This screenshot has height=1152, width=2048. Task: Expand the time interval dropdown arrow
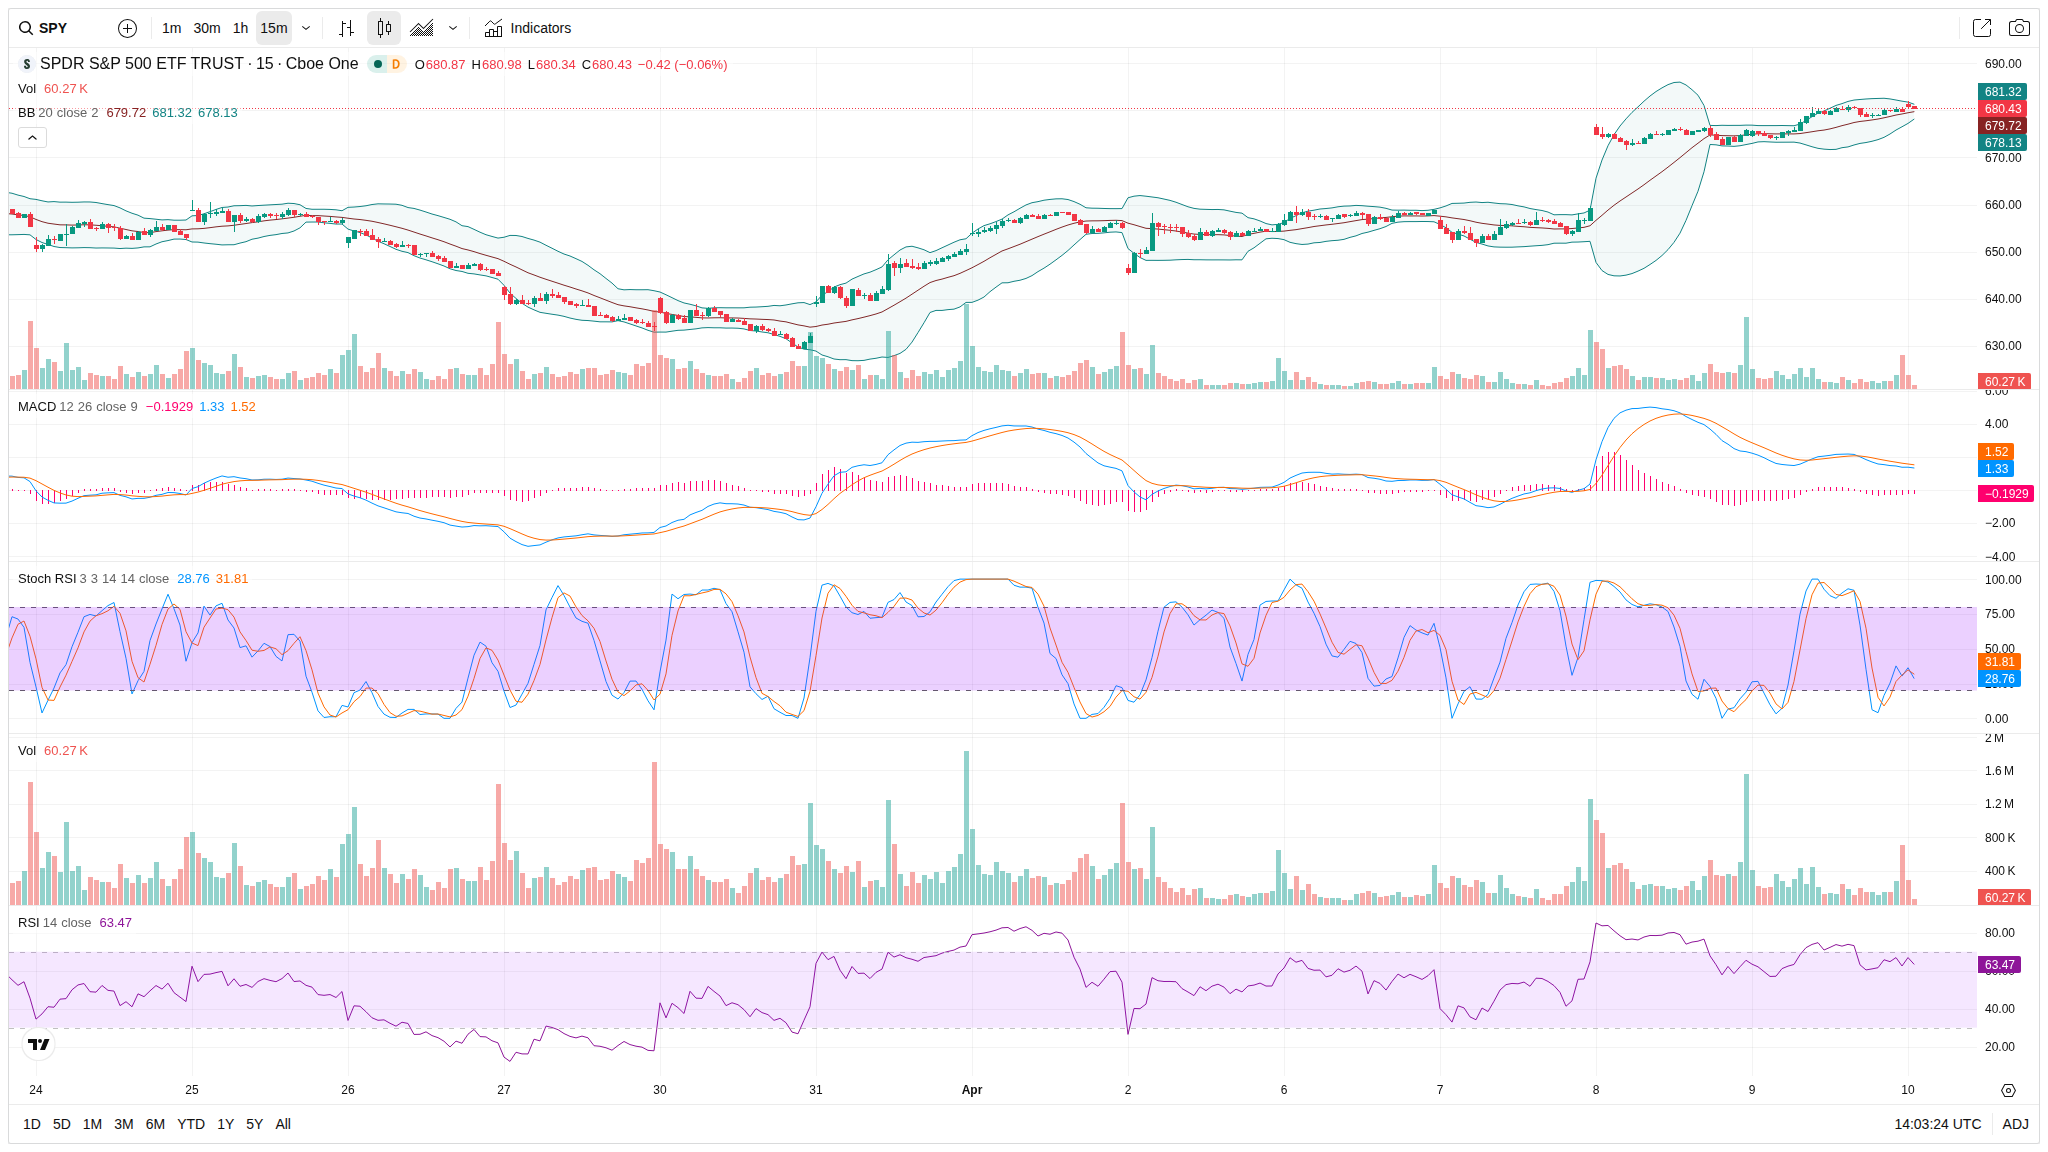(x=306, y=28)
